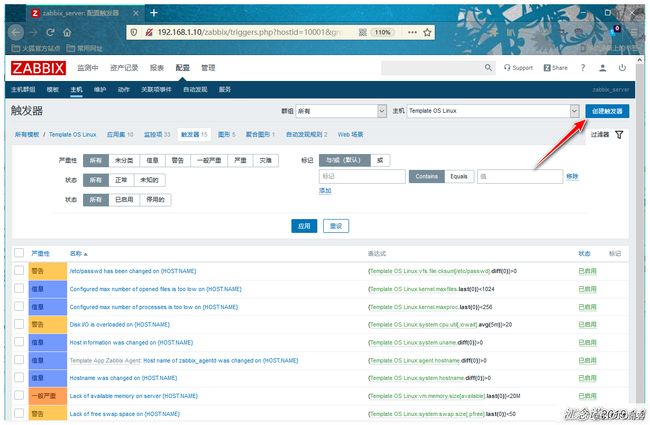Open the Support link
This screenshot has height=425, width=650.
(518, 68)
